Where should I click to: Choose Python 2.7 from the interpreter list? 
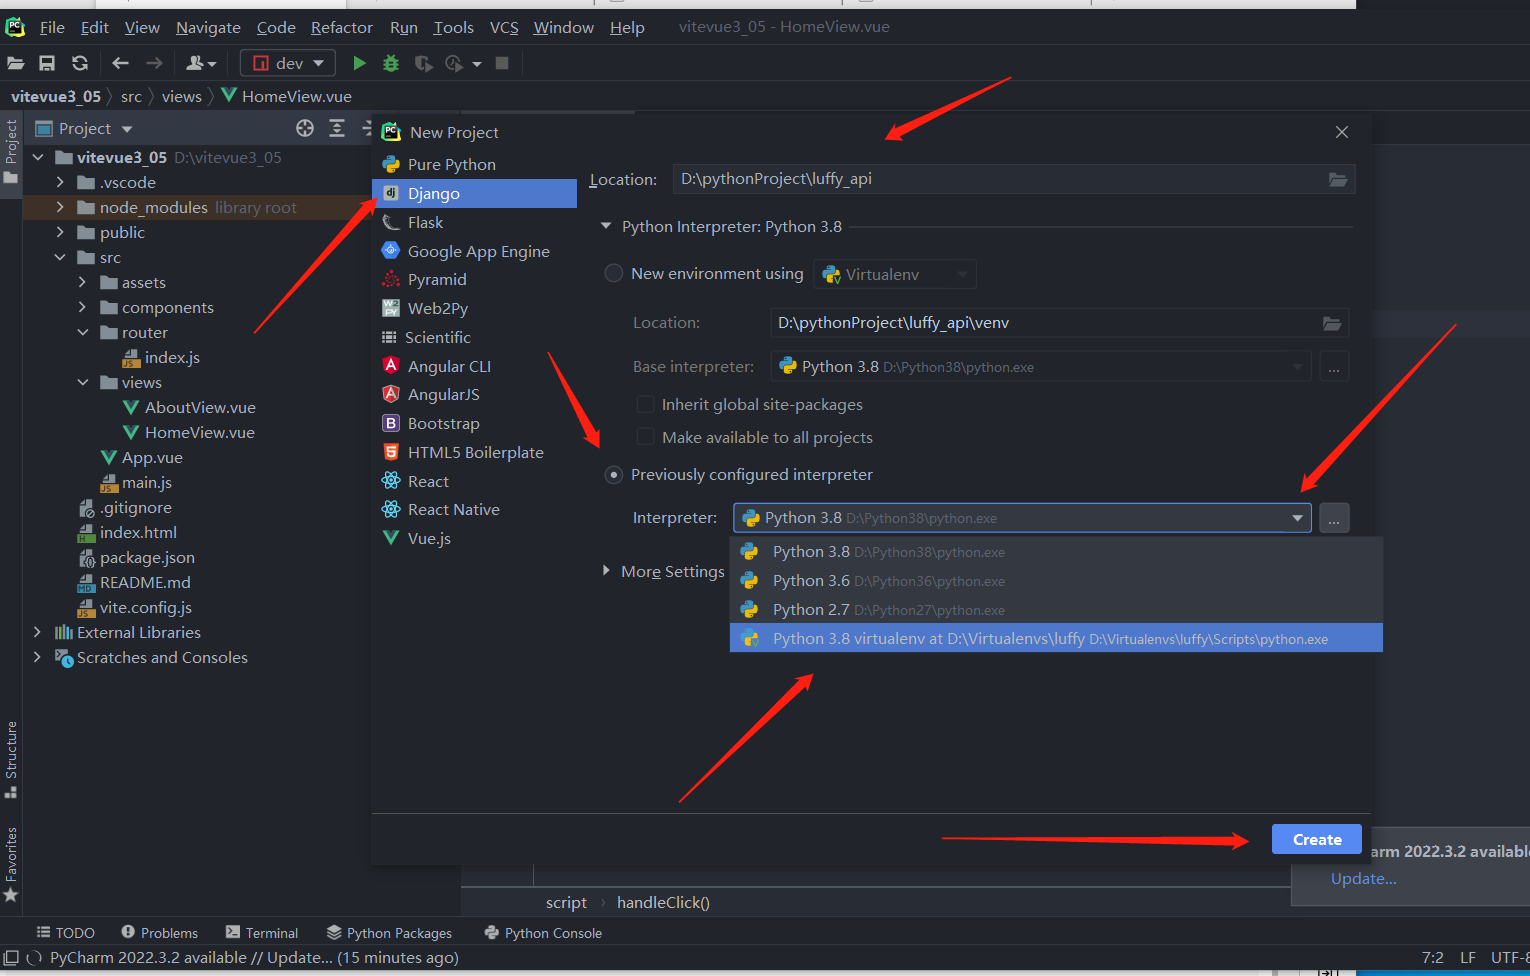pyautogui.click(x=1056, y=609)
